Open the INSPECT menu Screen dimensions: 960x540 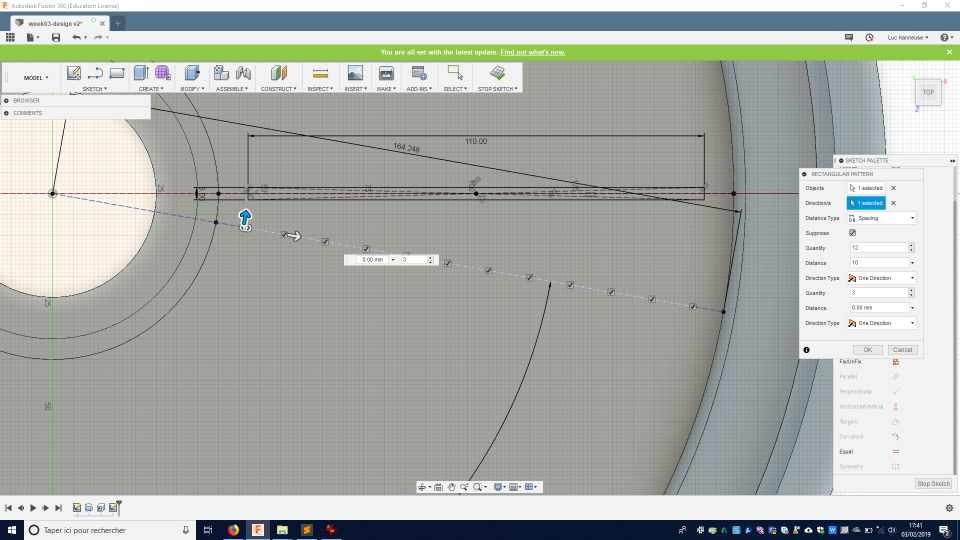320,89
